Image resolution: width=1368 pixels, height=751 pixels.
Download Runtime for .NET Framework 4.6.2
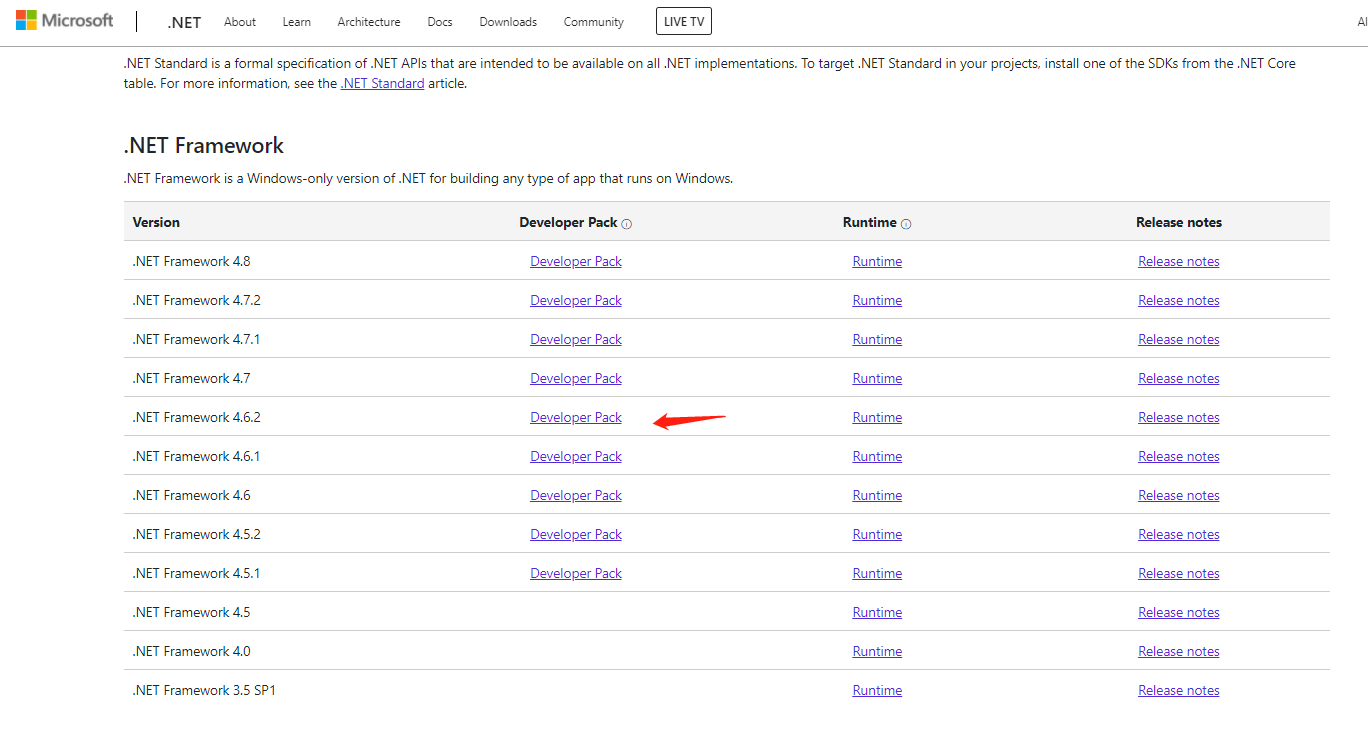(x=877, y=417)
